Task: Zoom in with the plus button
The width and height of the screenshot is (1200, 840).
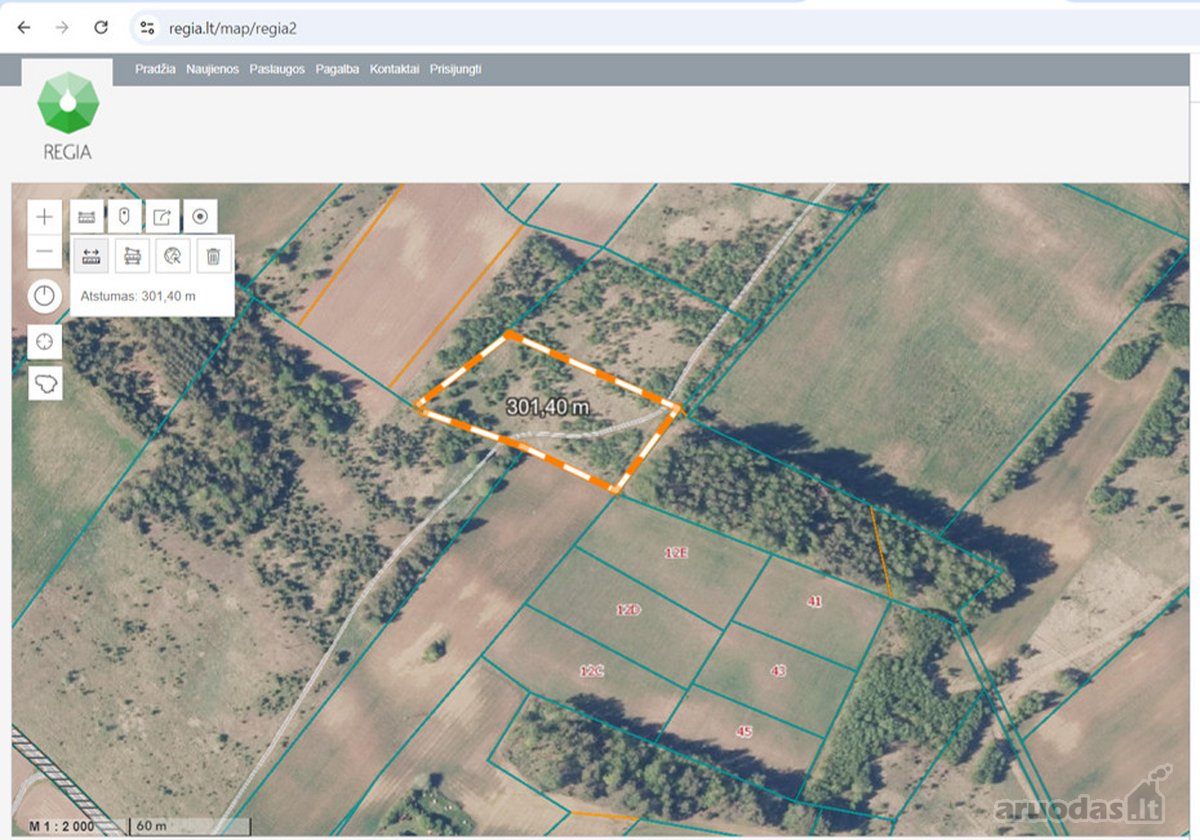Action: tap(44, 217)
